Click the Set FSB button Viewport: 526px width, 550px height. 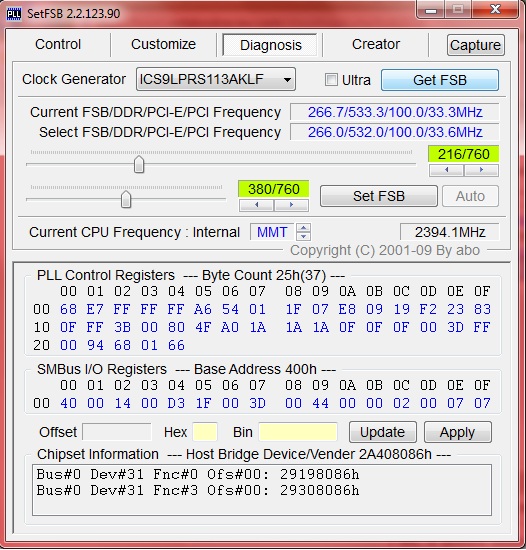pos(379,196)
